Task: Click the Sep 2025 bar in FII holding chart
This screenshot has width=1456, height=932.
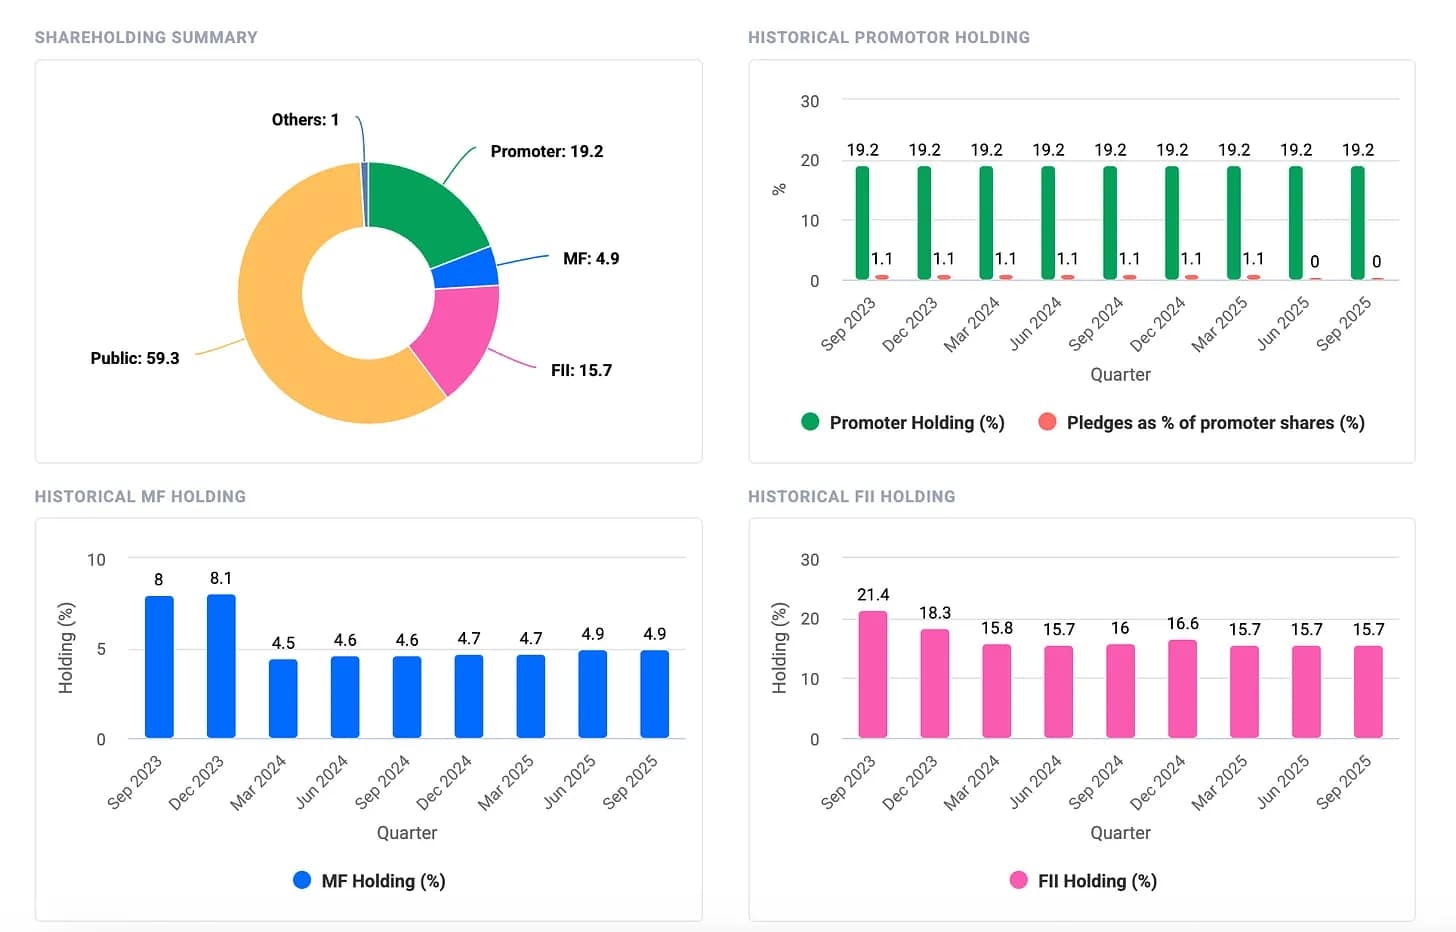Action: tap(1369, 692)
